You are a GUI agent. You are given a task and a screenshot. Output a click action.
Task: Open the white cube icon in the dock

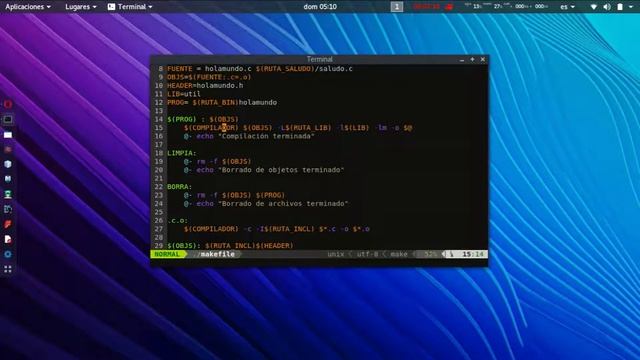click(8, 164)
